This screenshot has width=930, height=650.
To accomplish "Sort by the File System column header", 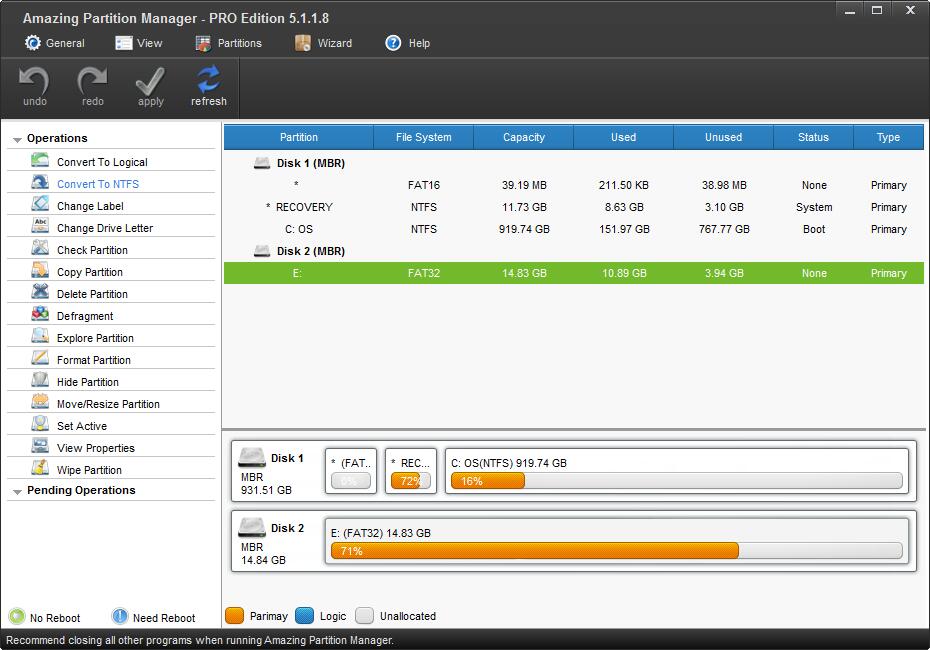I will tap(423, 137).
